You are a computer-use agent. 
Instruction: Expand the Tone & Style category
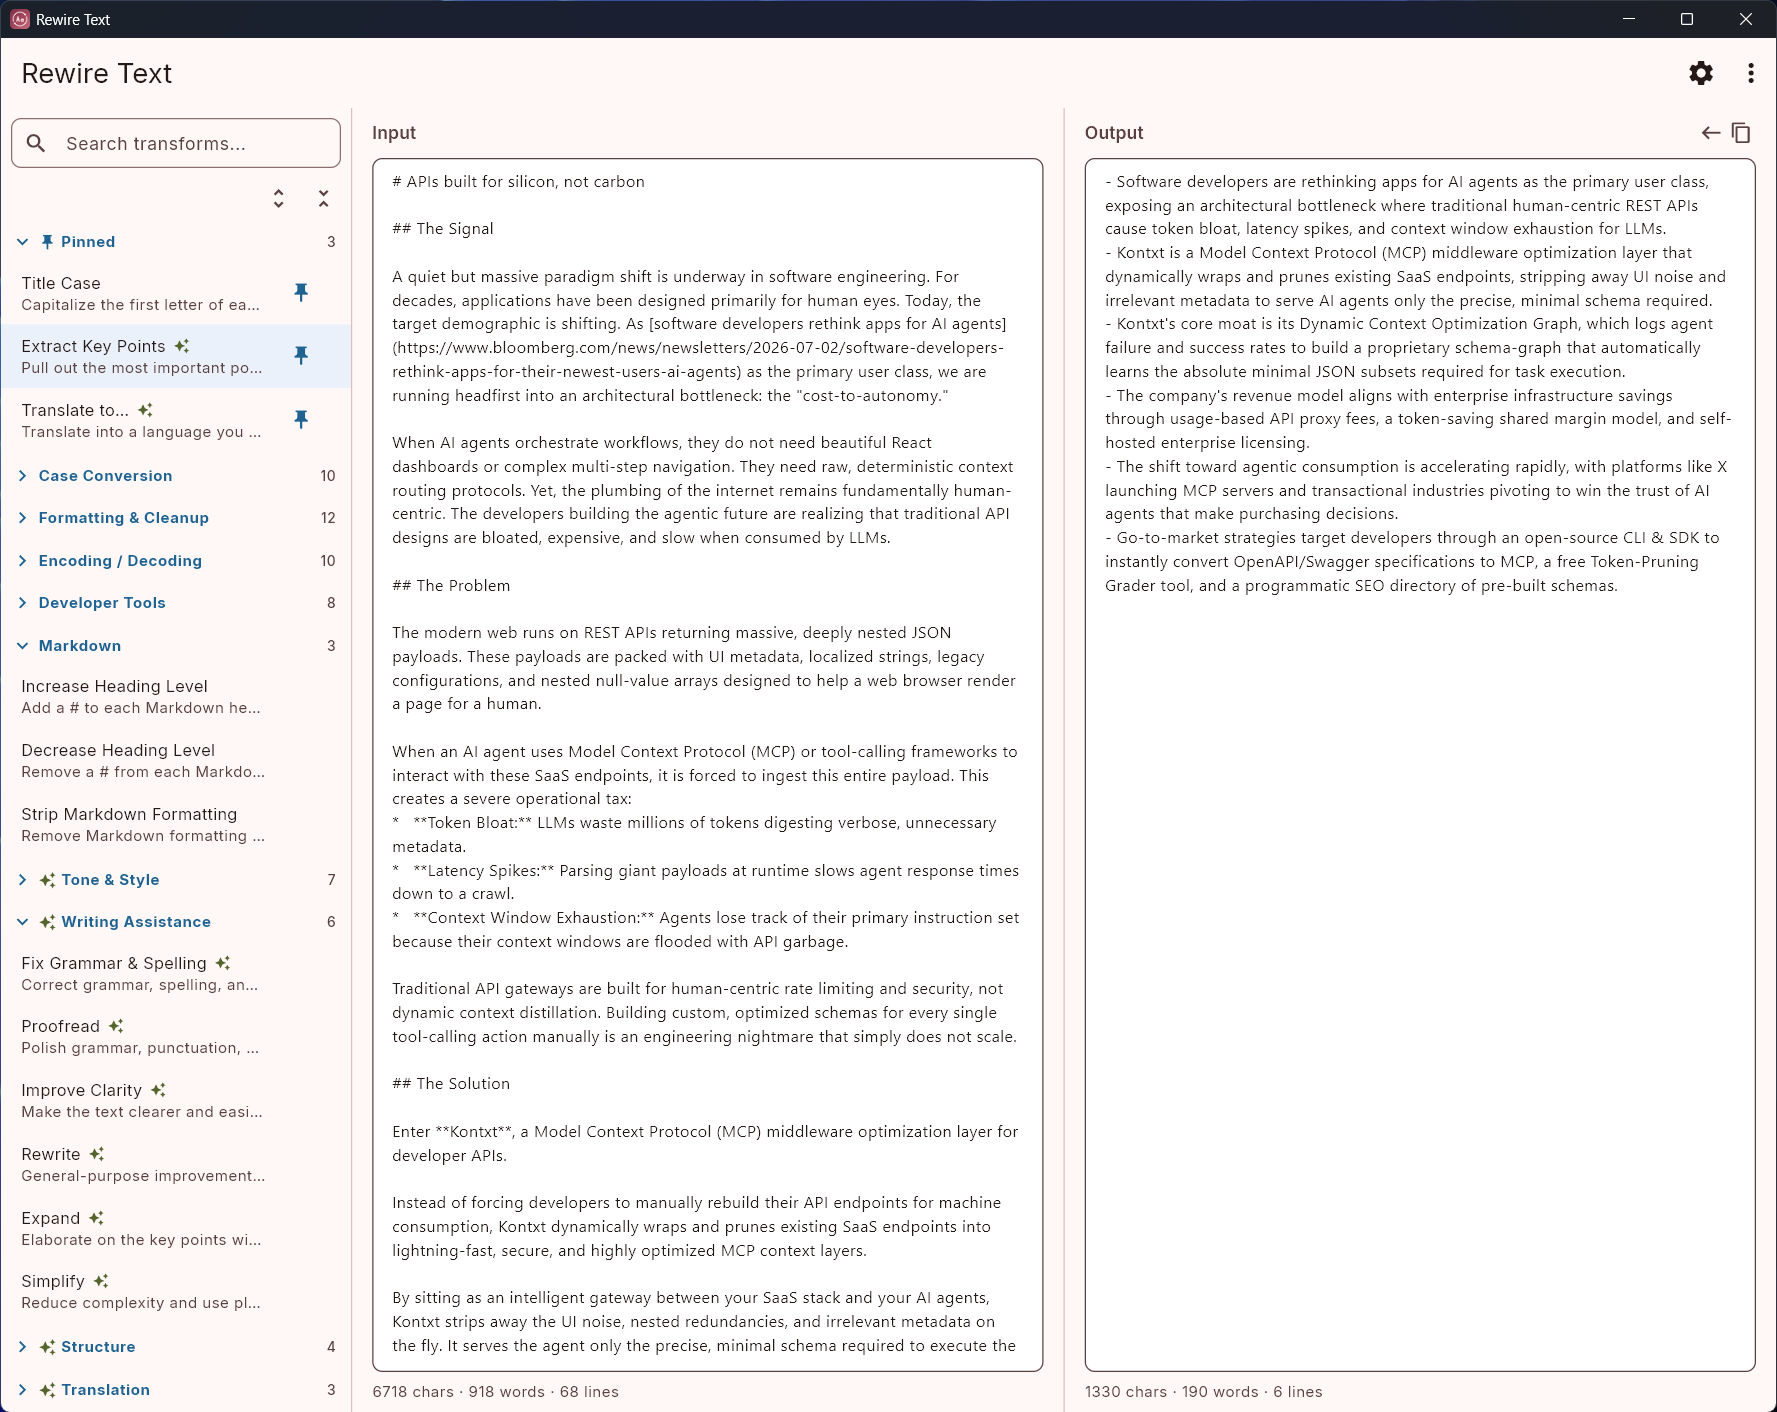(x=176, y=880)
